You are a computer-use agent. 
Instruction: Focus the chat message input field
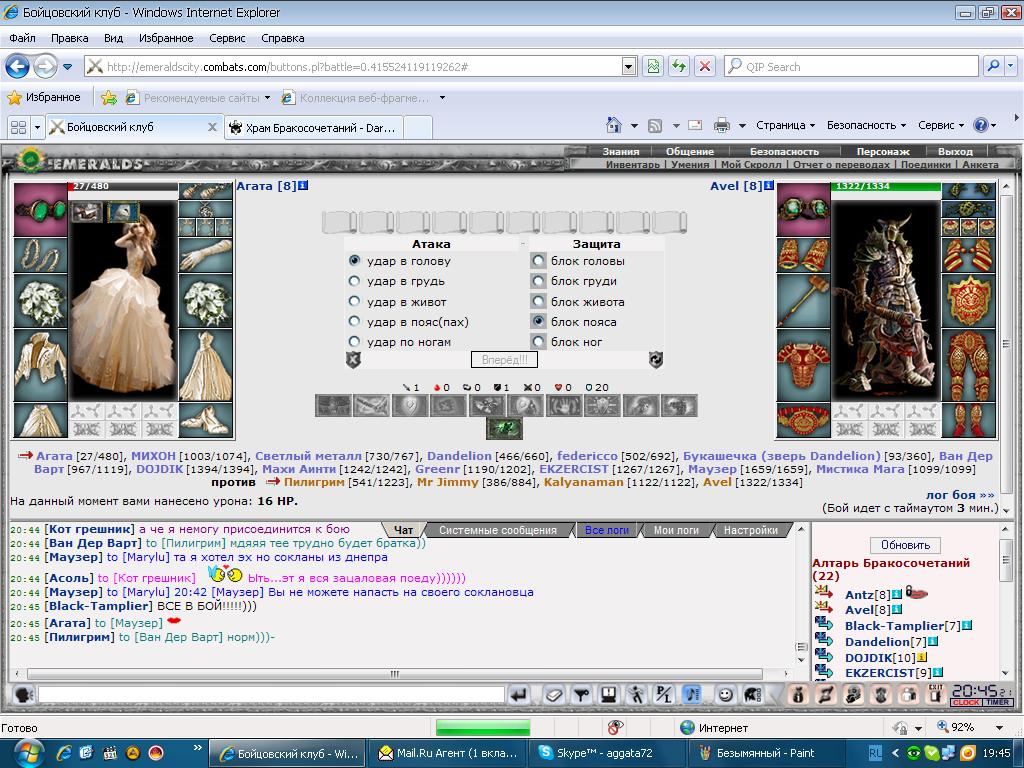[x=271, y=694]
